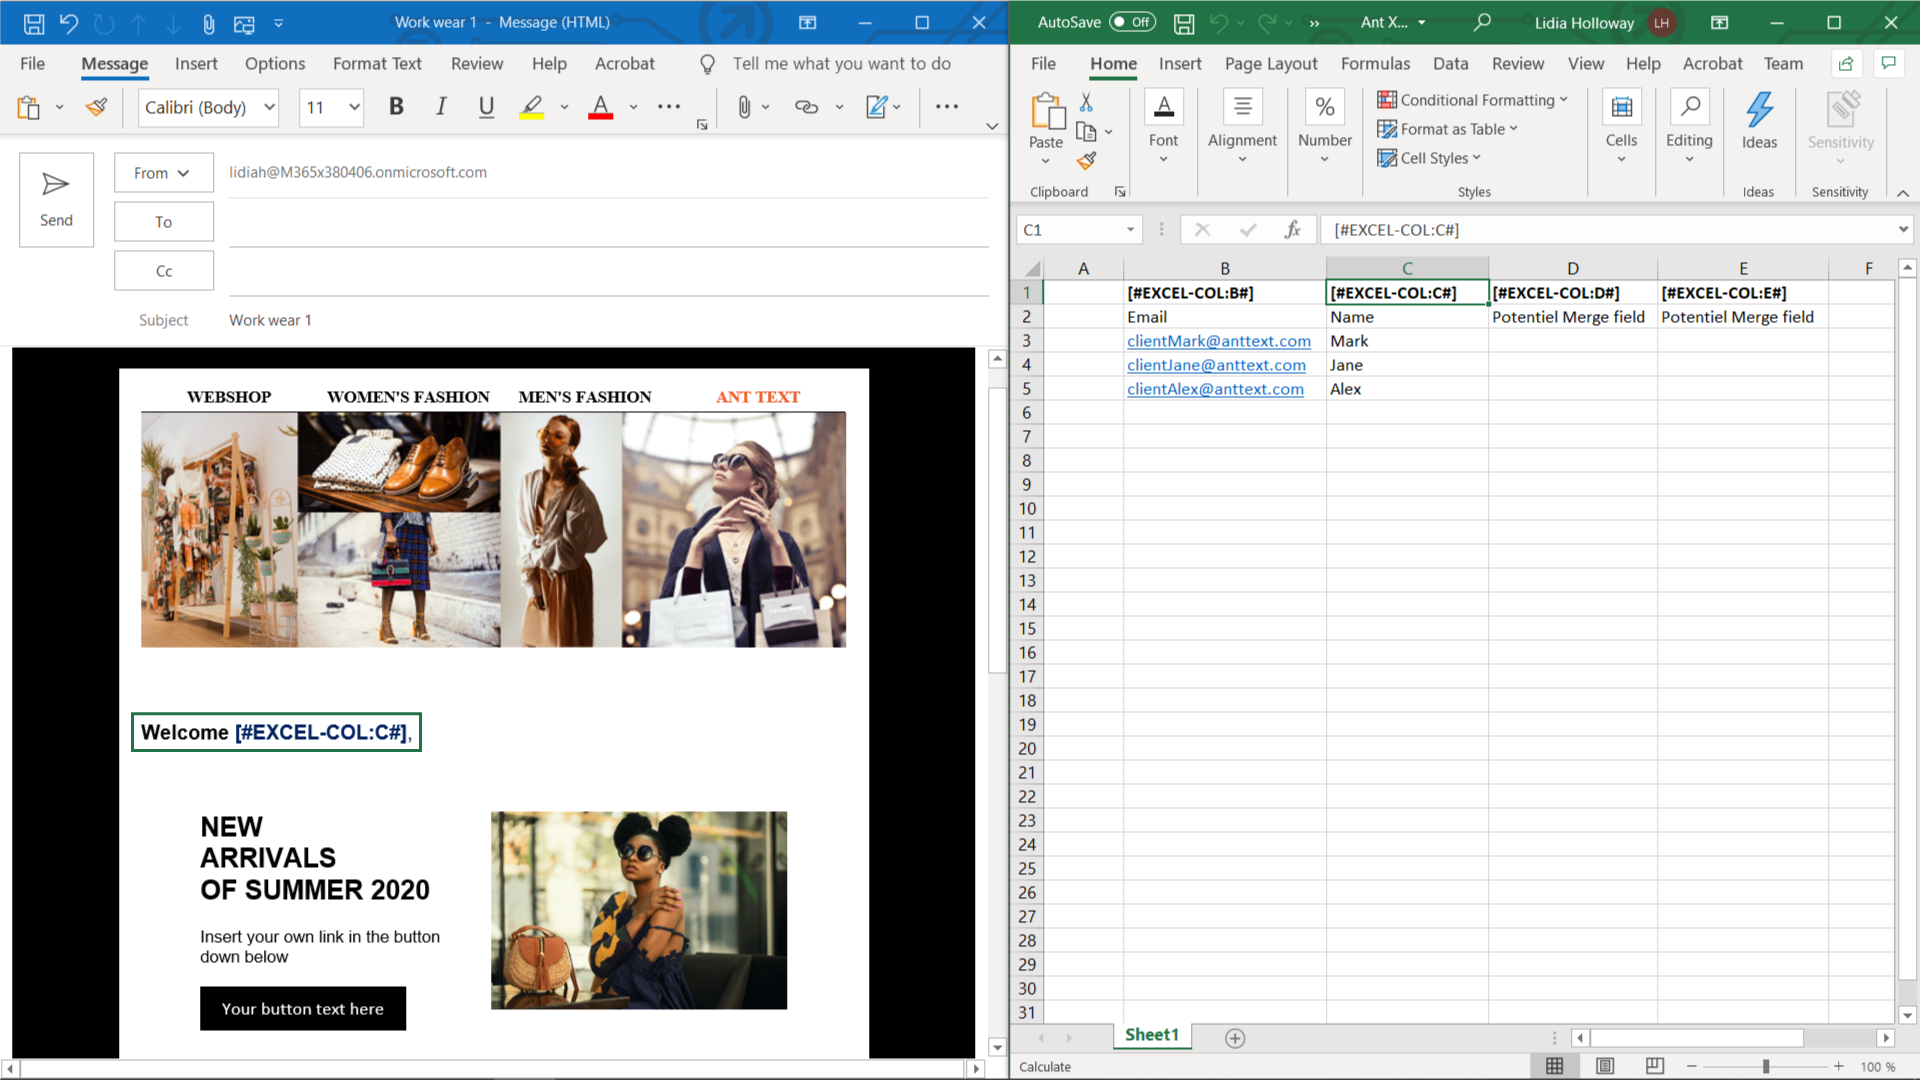Screen dimensions: 1920x1080
Task: Toggle the AutoSave switch
Action: click(x=1132, y=22)
